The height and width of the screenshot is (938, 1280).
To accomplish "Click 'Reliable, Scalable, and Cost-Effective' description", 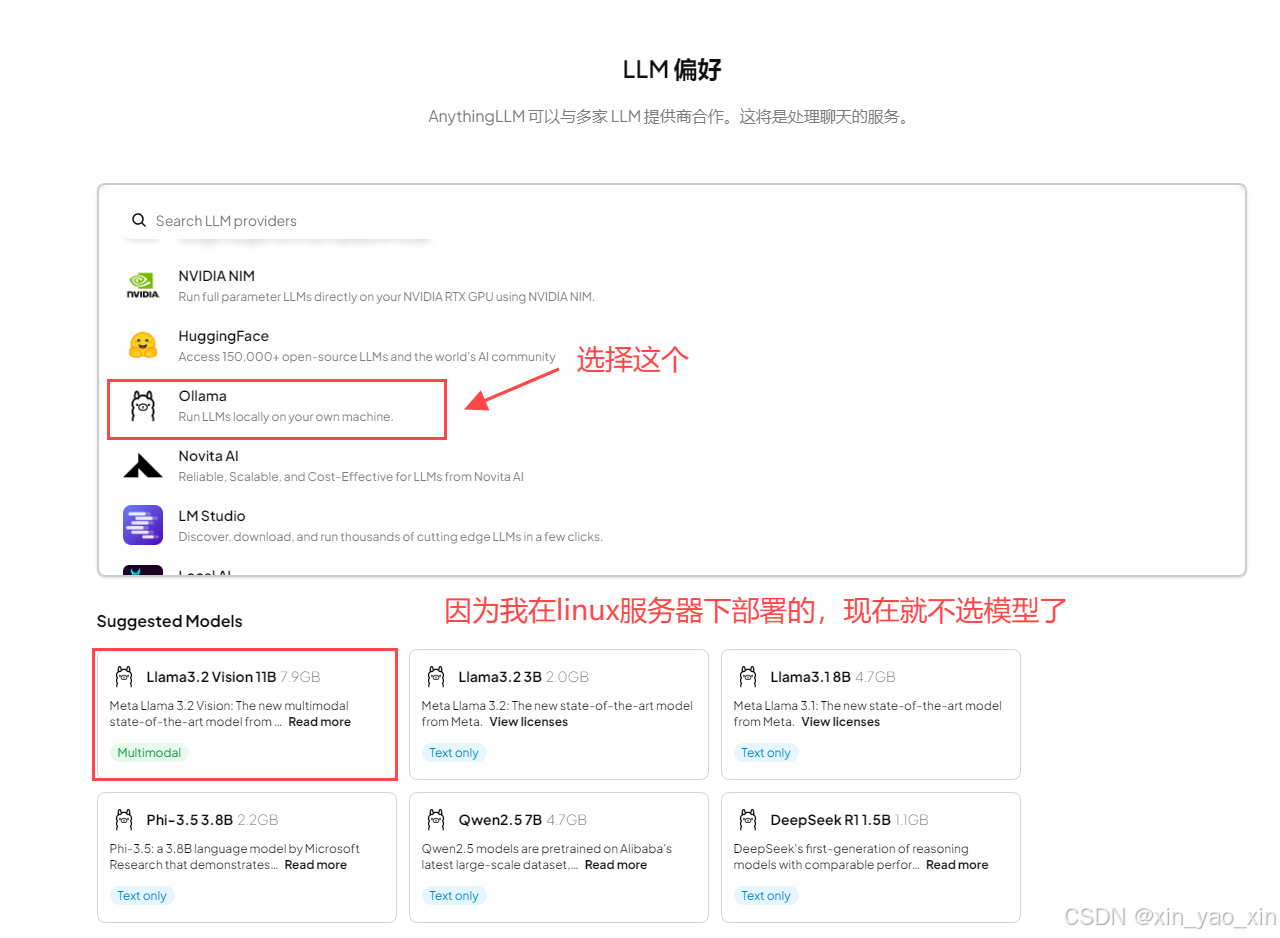I will click(x=351, y=477).
